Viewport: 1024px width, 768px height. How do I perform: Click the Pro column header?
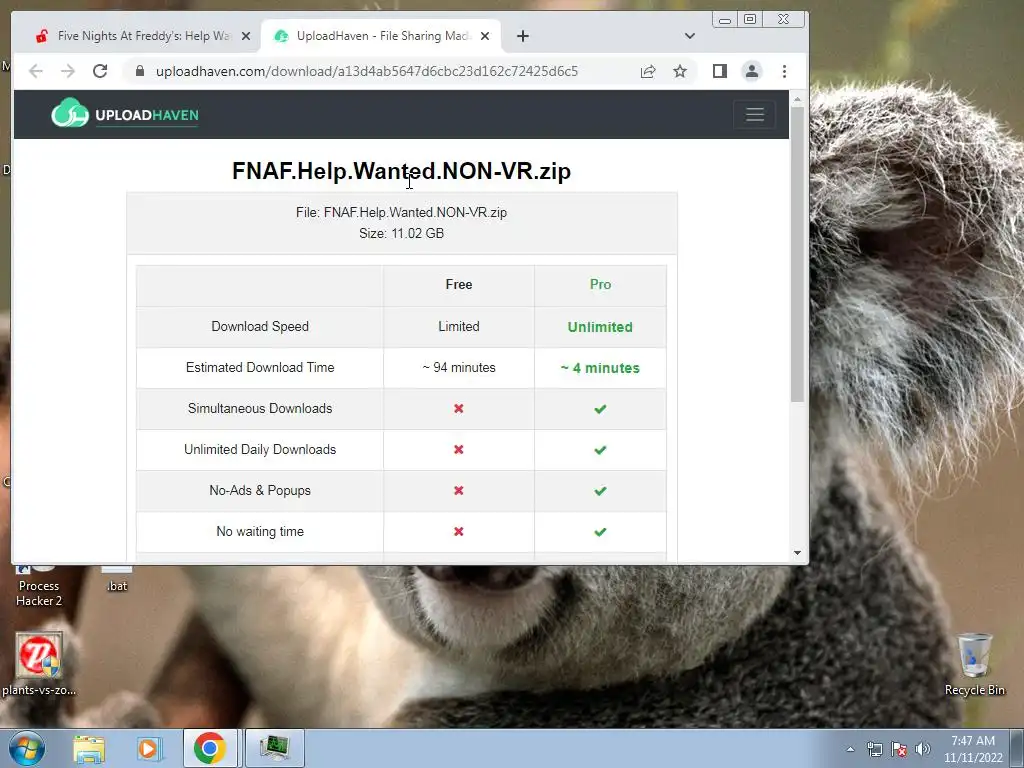click(600, 284)
